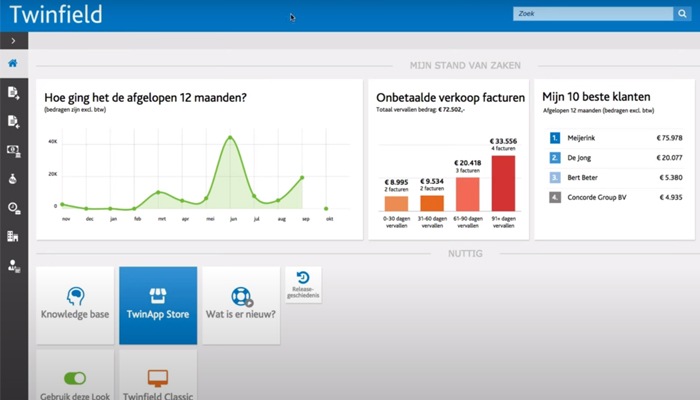Open the outgoing document (sales) sidebar icon

[x=13, y=92]
